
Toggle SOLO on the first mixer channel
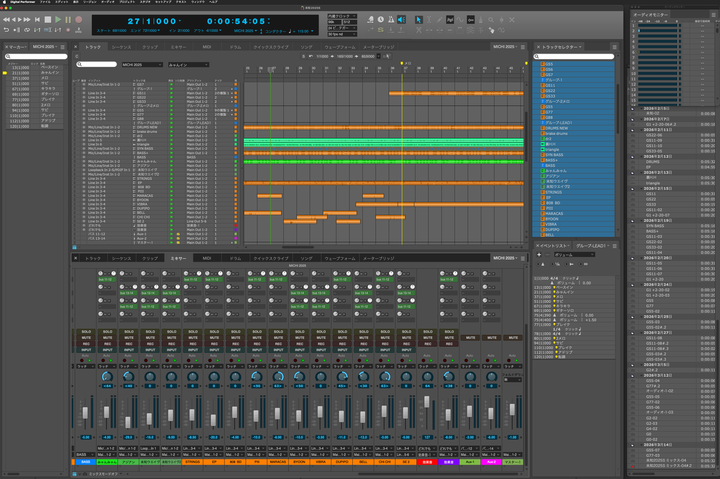[84, 331]
